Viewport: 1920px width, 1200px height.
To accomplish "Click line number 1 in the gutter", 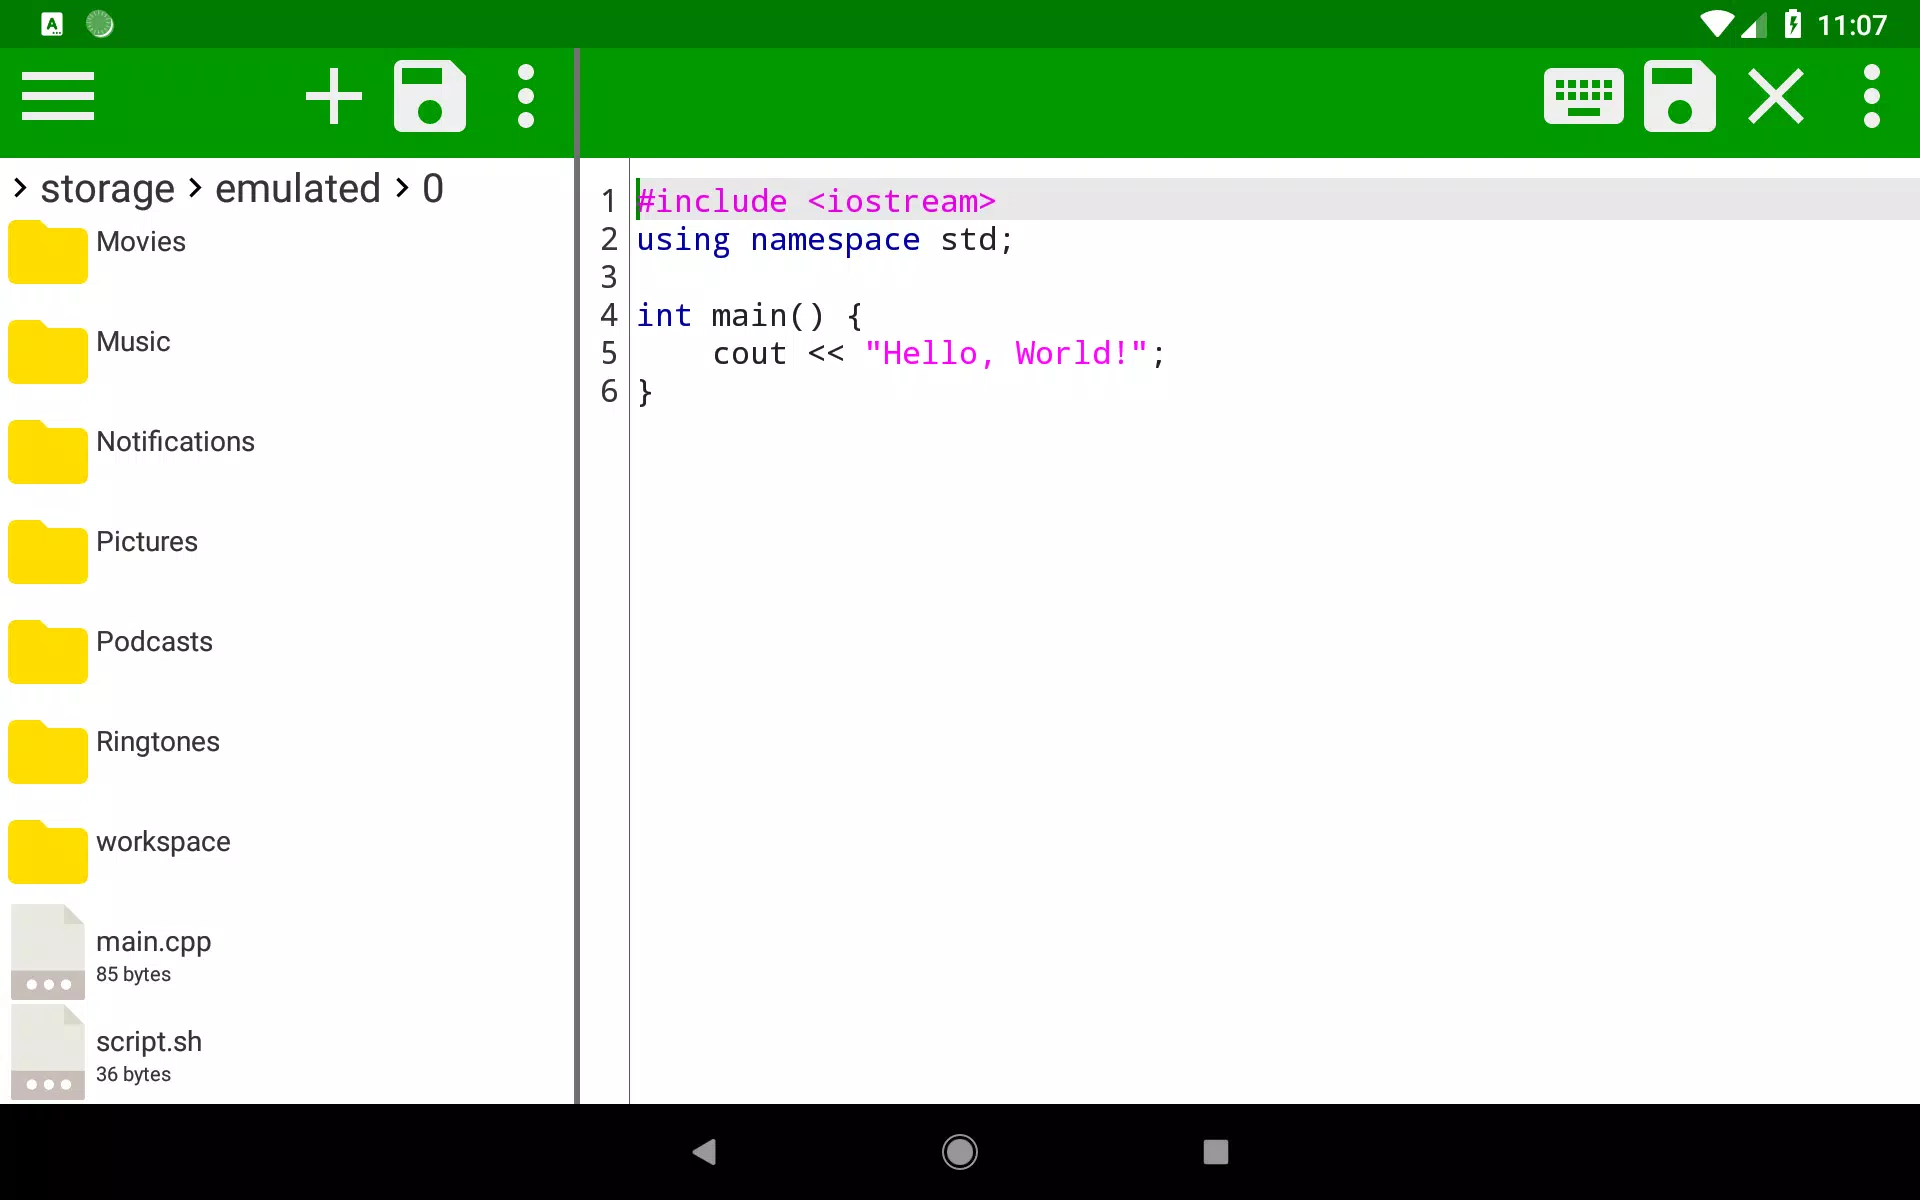I will pos(608,201).
